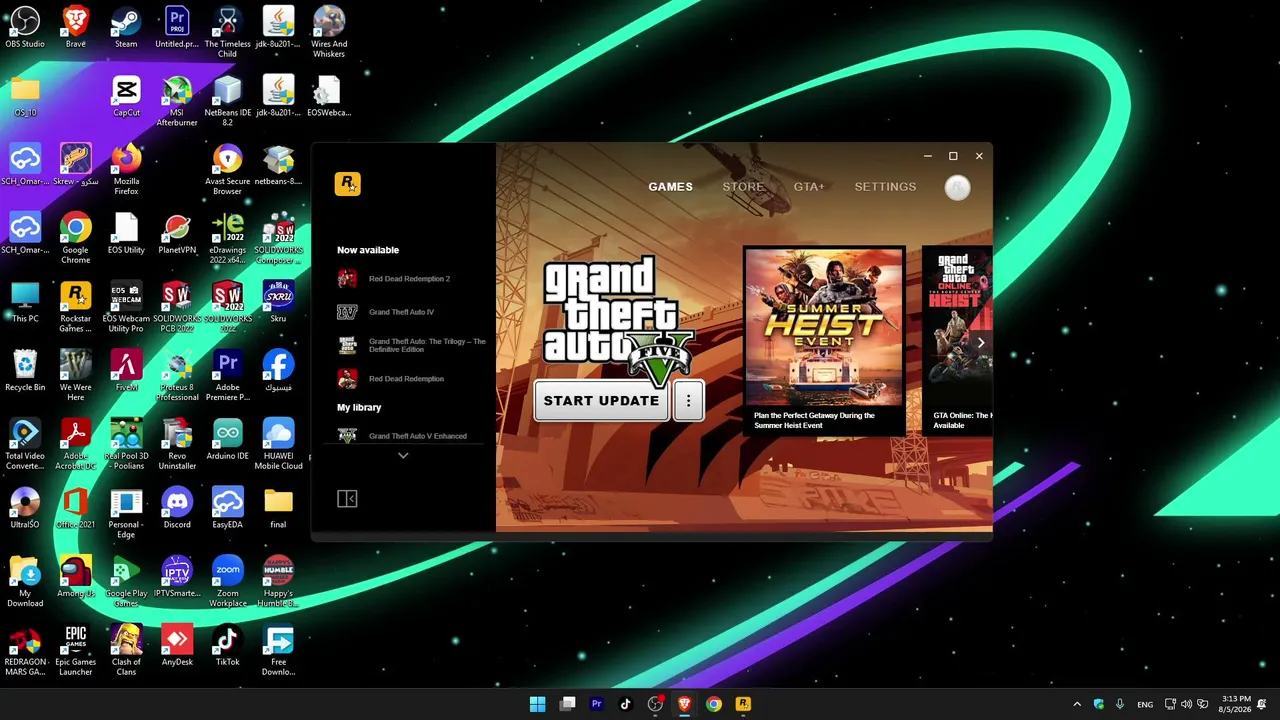Screen dimensions: 1280x720
Task: Select Grand Theft Auto IV in sidebar
Action: point(386,312)
